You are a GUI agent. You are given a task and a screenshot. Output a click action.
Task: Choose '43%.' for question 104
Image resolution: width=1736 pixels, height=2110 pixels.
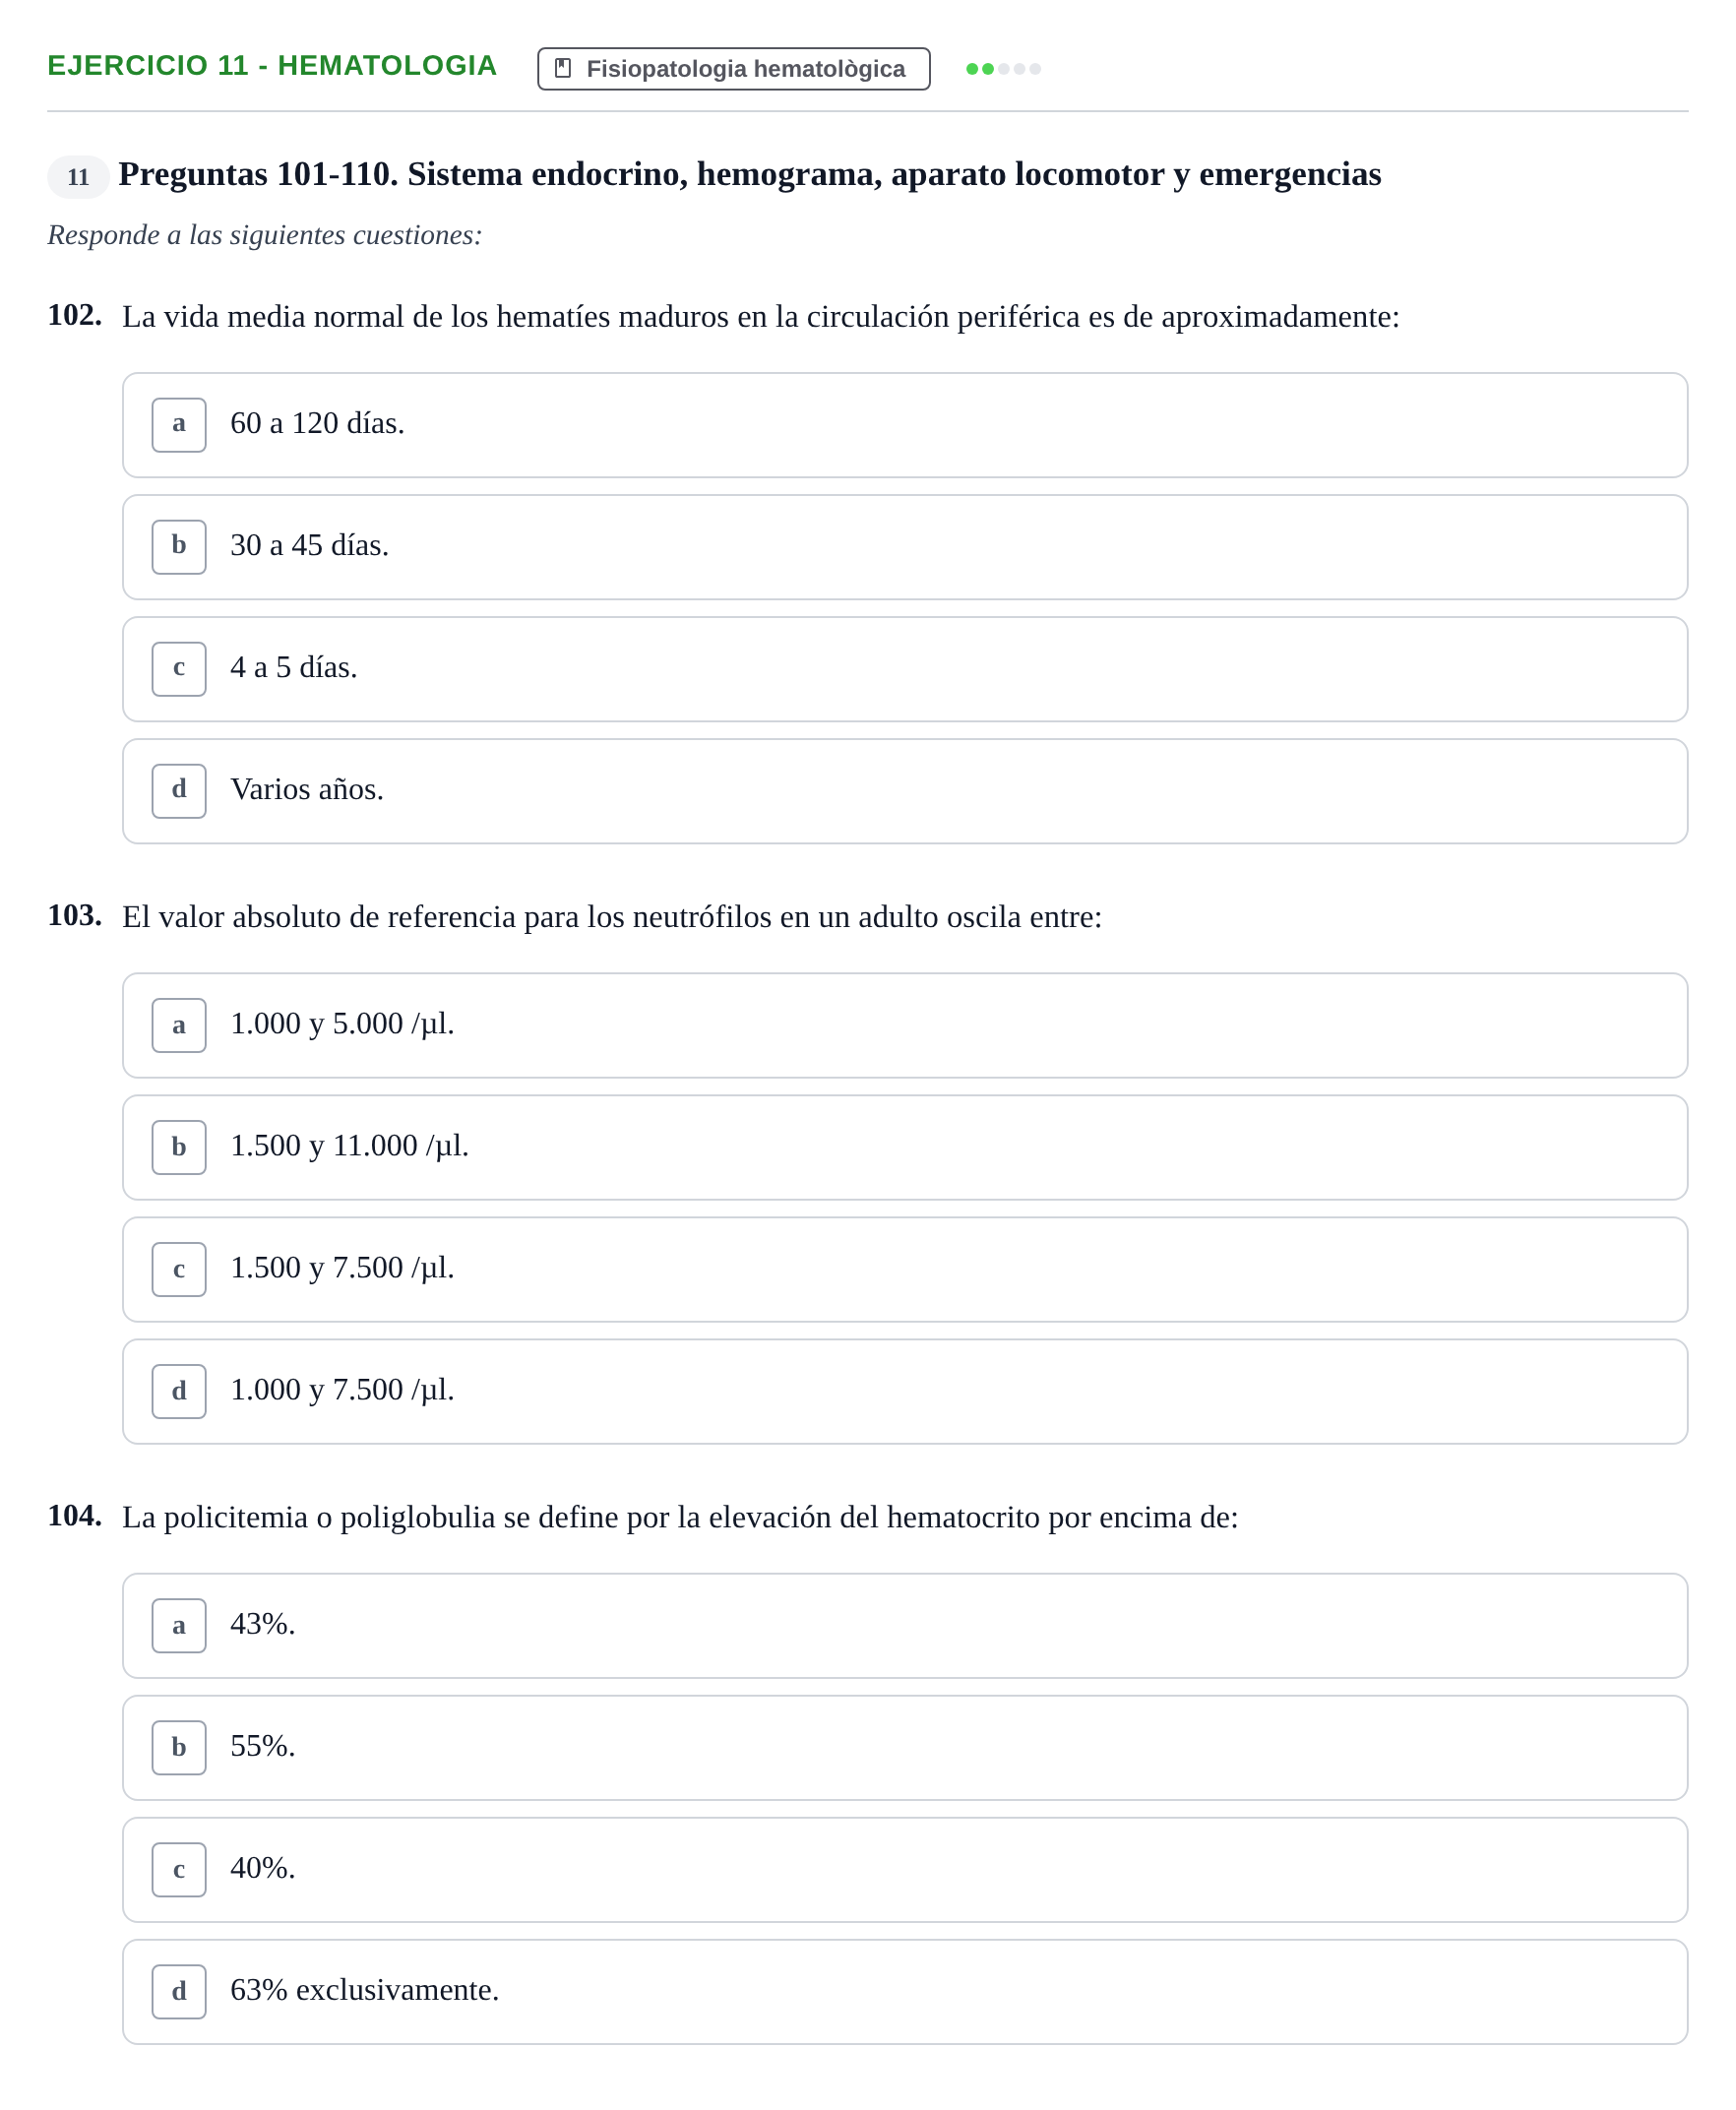pyautogui.click(x=904, y=1625)
